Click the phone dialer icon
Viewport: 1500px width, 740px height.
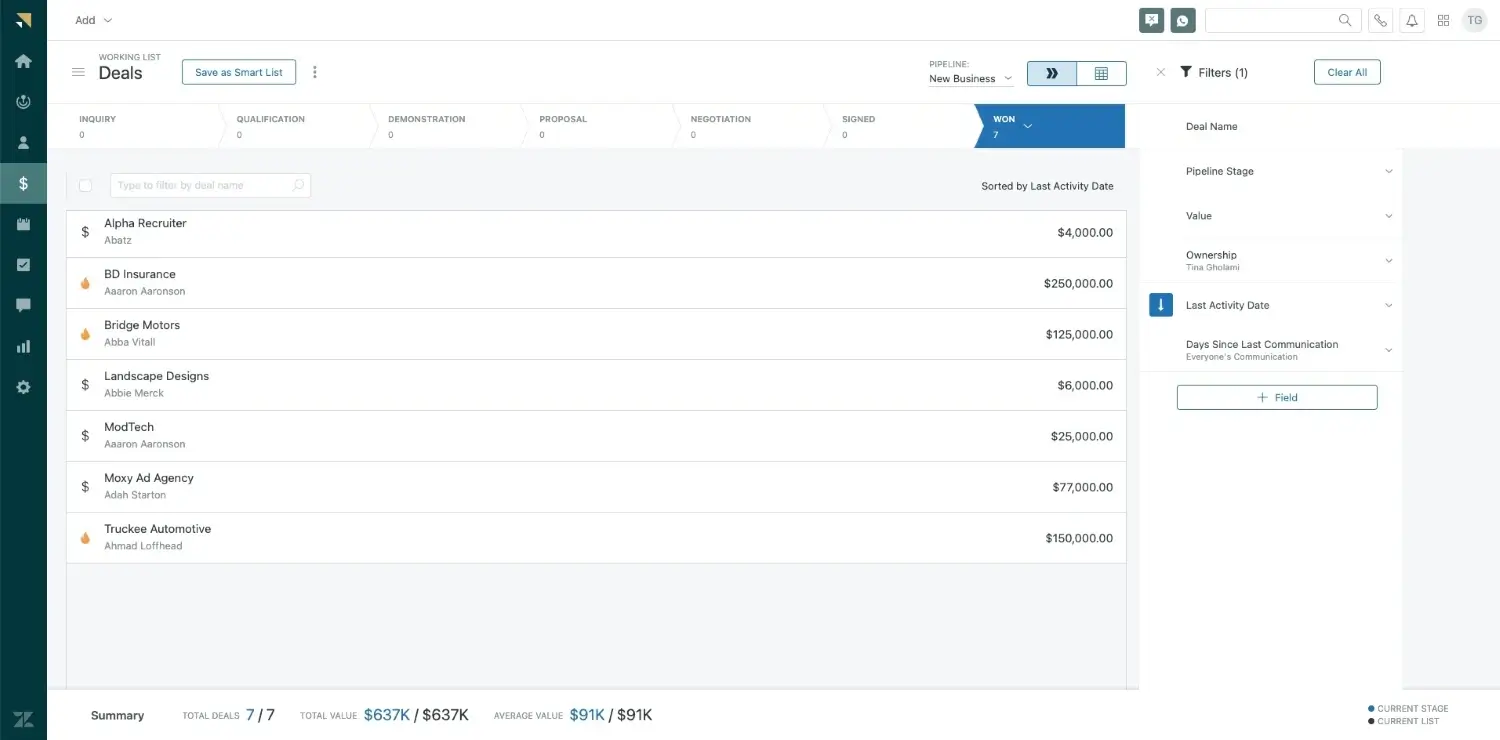(1381, 20)
